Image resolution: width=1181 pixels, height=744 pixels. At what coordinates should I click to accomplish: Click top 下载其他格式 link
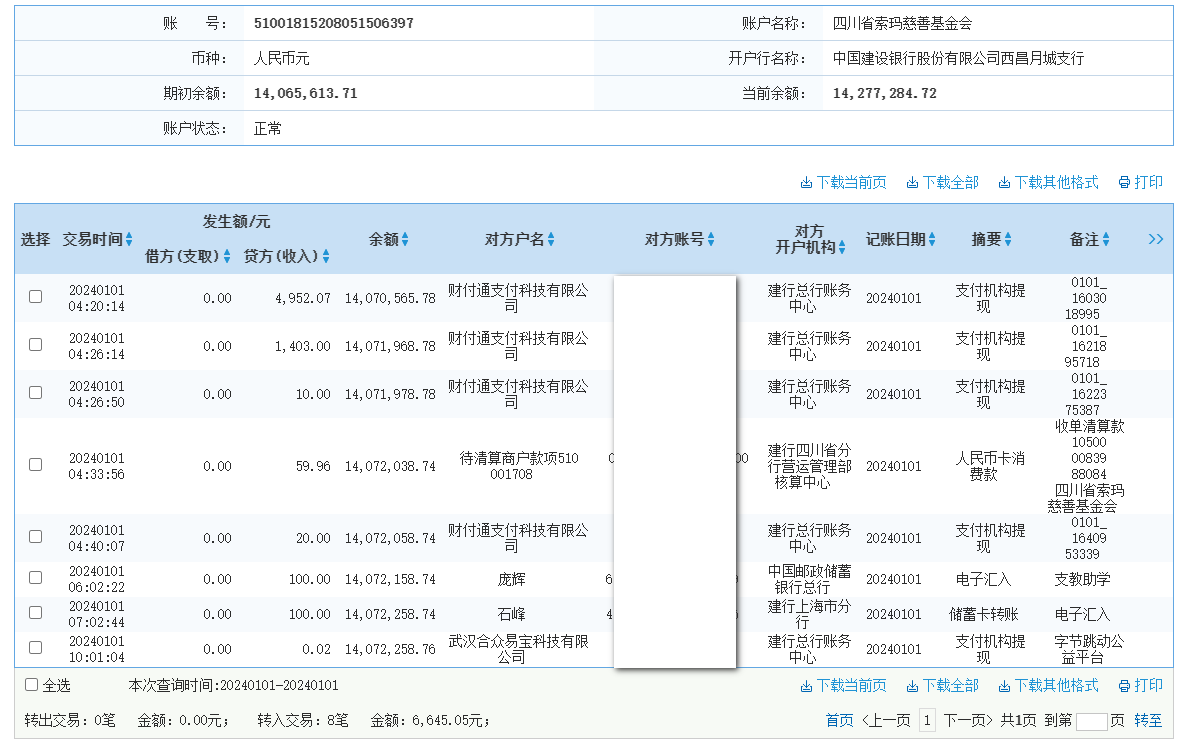coord(1048,182)
